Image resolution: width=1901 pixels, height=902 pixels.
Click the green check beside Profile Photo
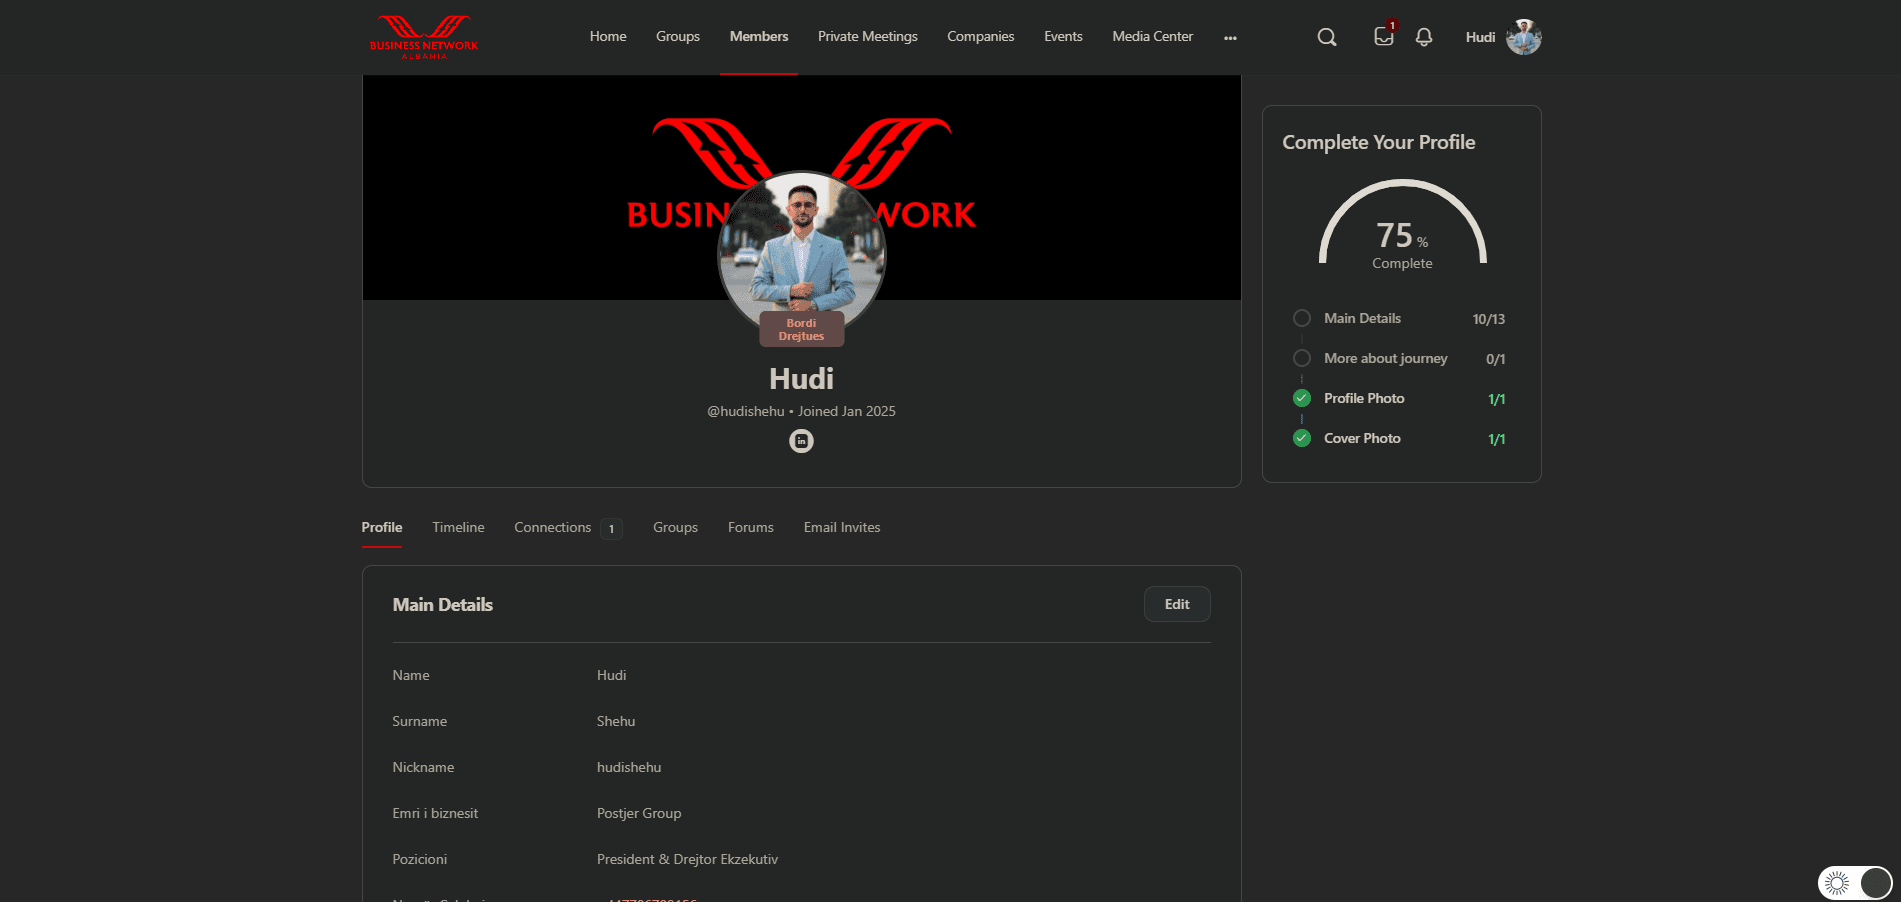[x=1302, y=398]
